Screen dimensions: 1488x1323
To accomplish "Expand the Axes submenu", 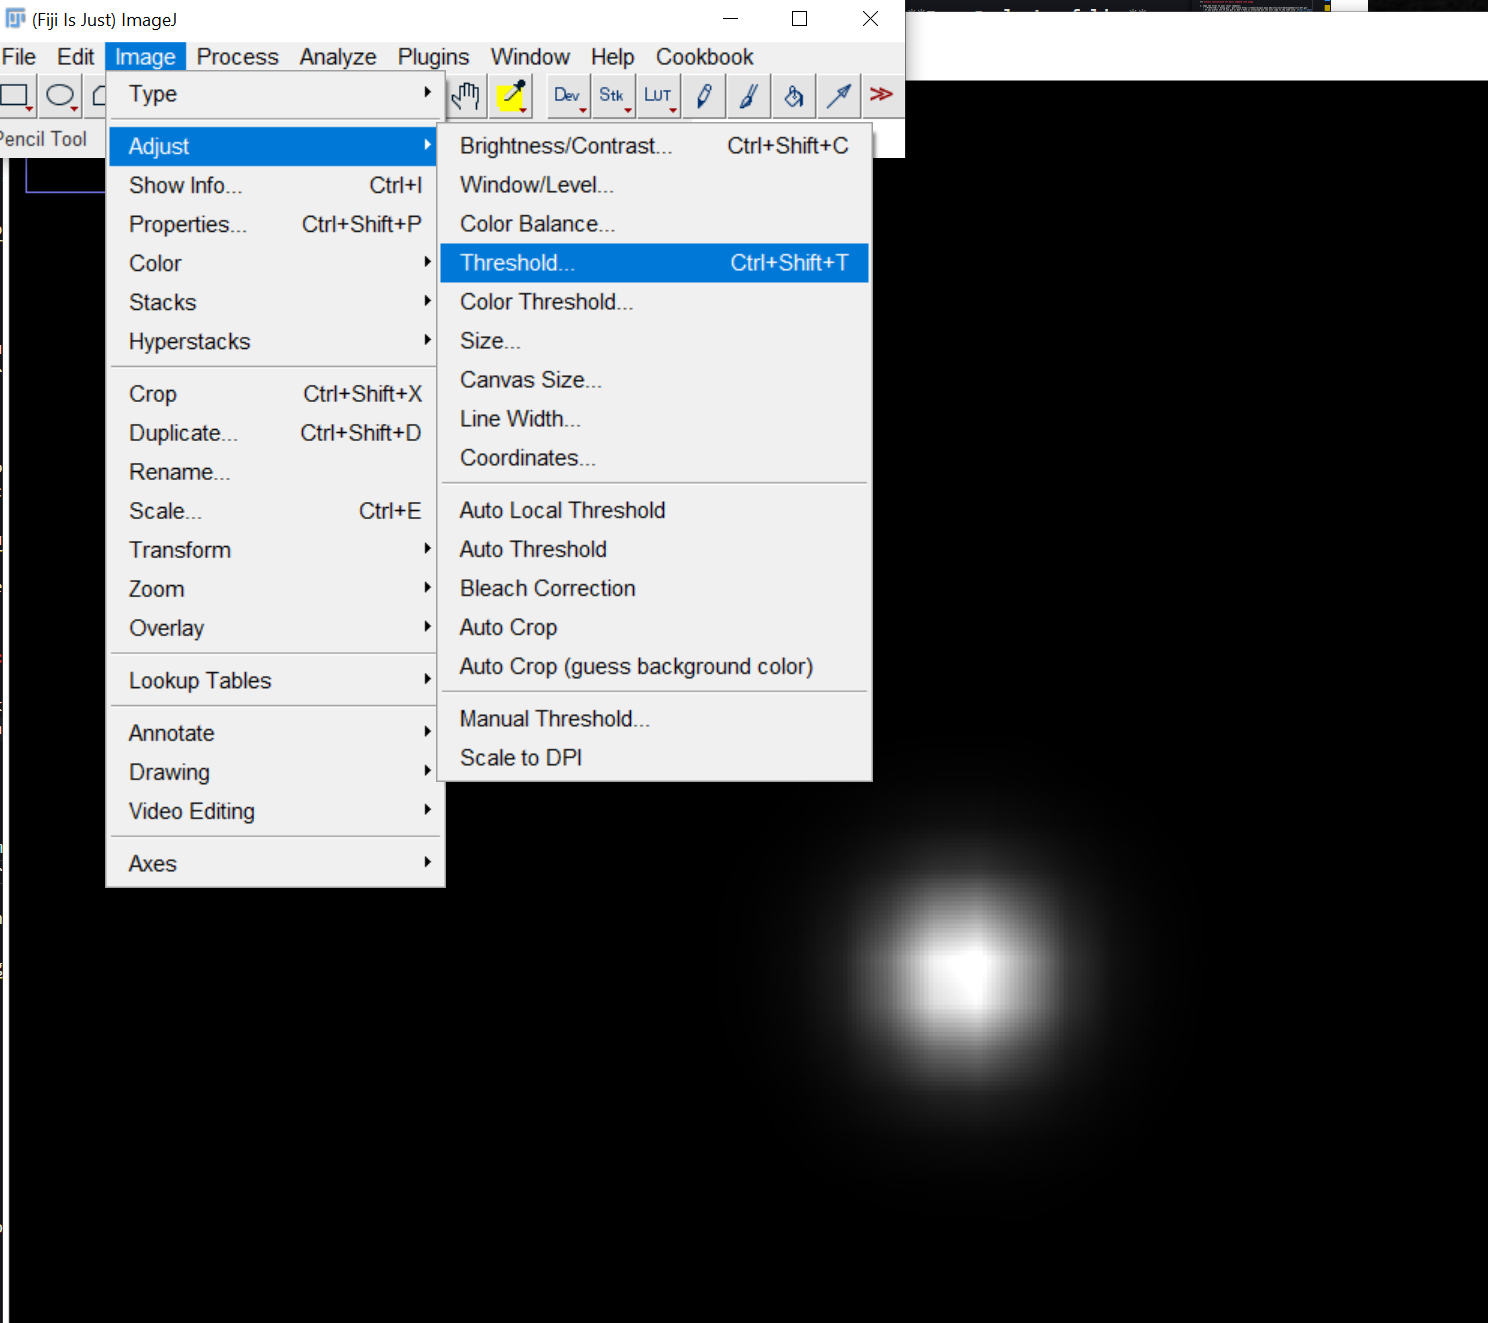I will [275, 863].
